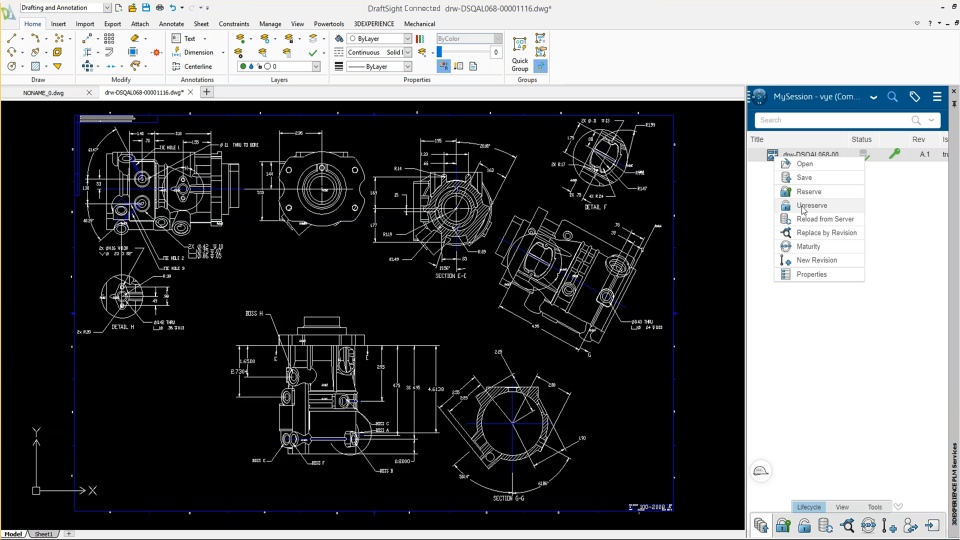Click the Rev column header

tap(918, 140)
